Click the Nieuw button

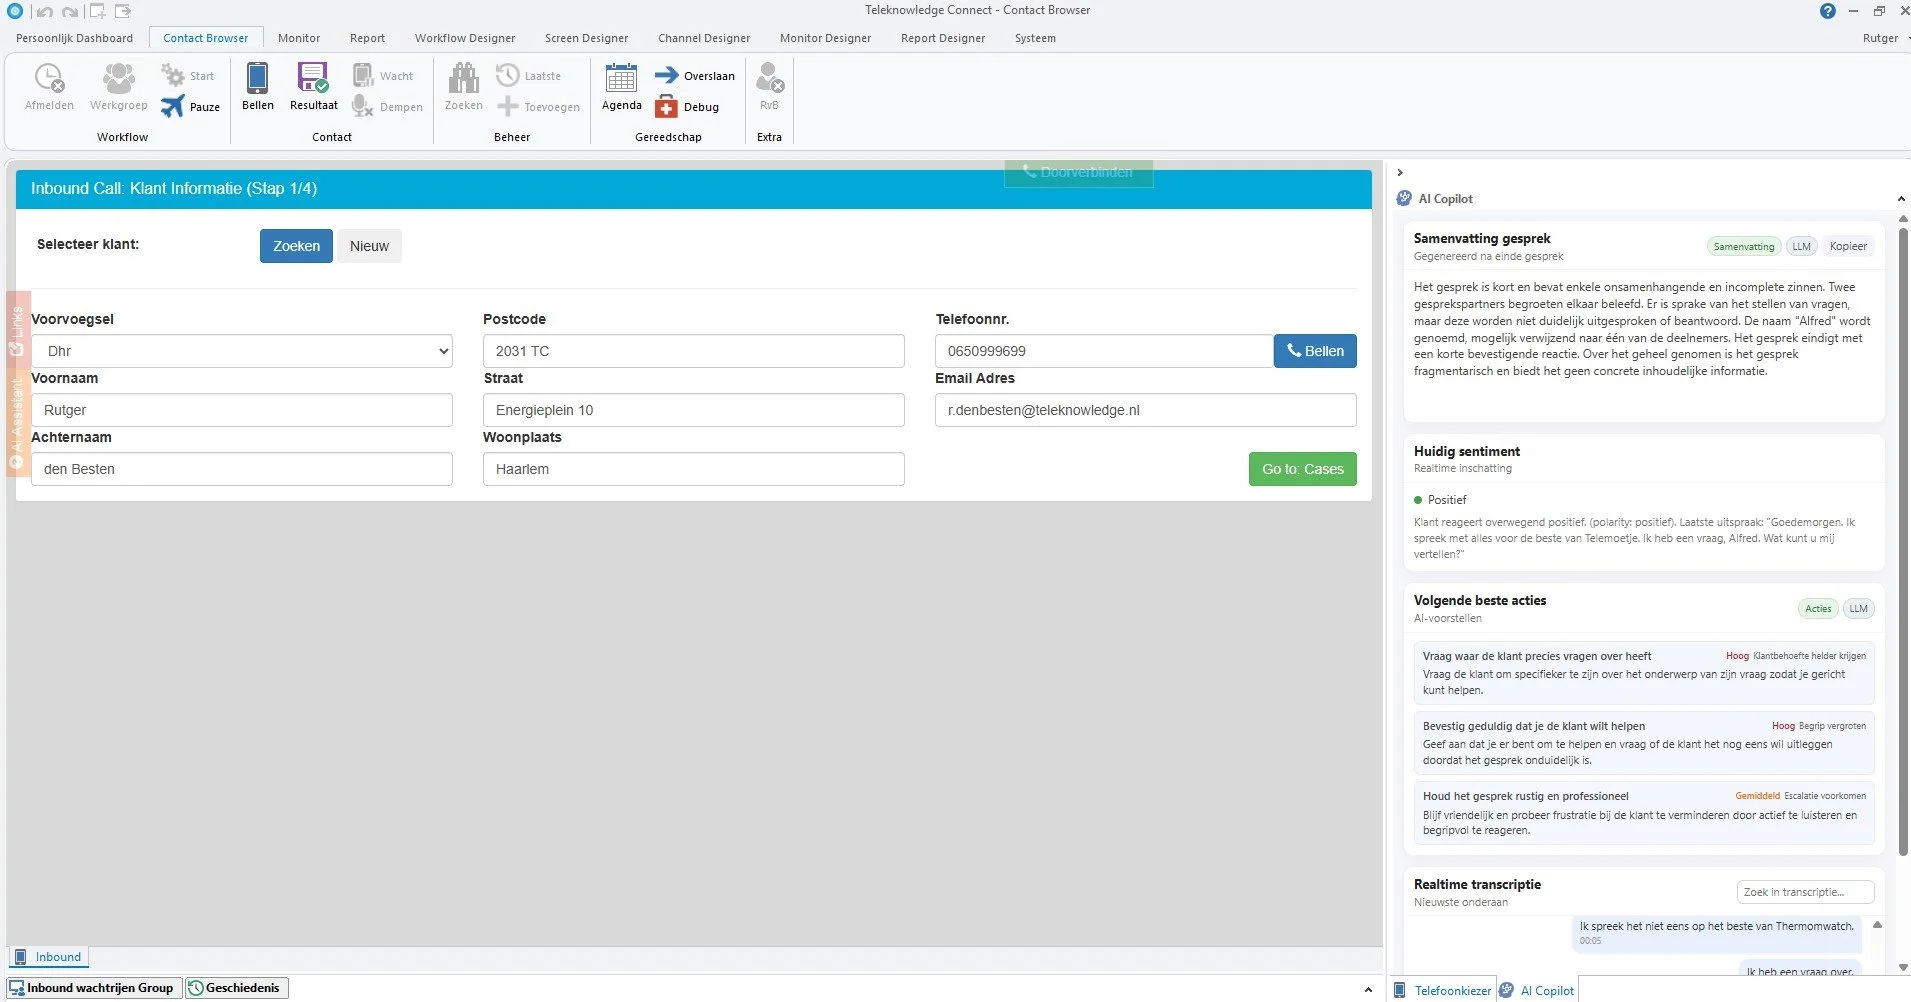coord(369,246)
